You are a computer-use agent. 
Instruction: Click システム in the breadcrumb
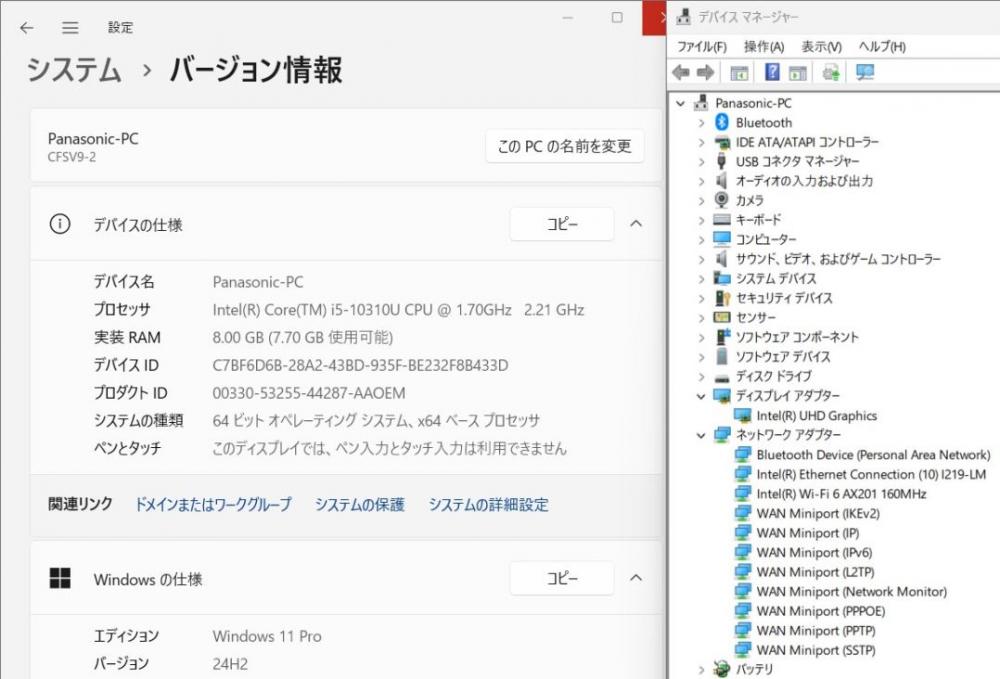point(73,69)
